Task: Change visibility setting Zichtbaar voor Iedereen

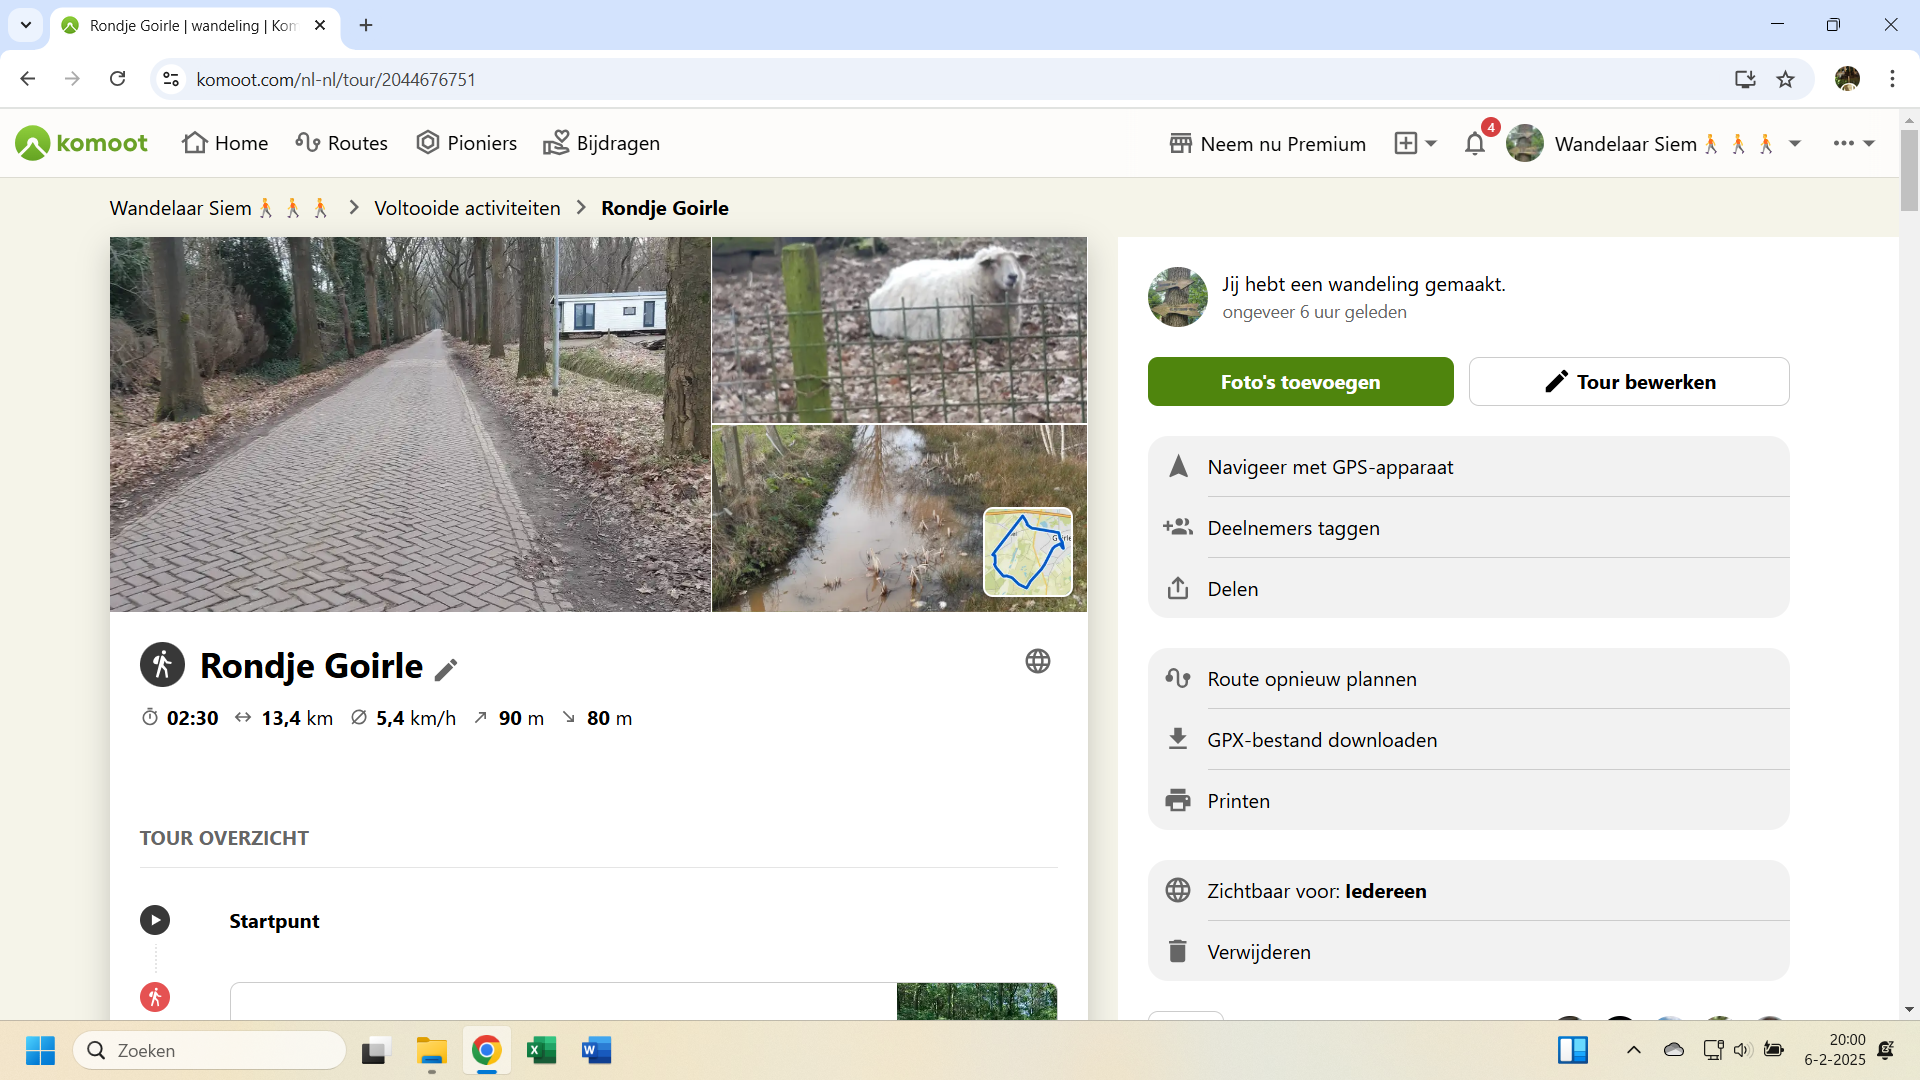Action: (1316, 891)
